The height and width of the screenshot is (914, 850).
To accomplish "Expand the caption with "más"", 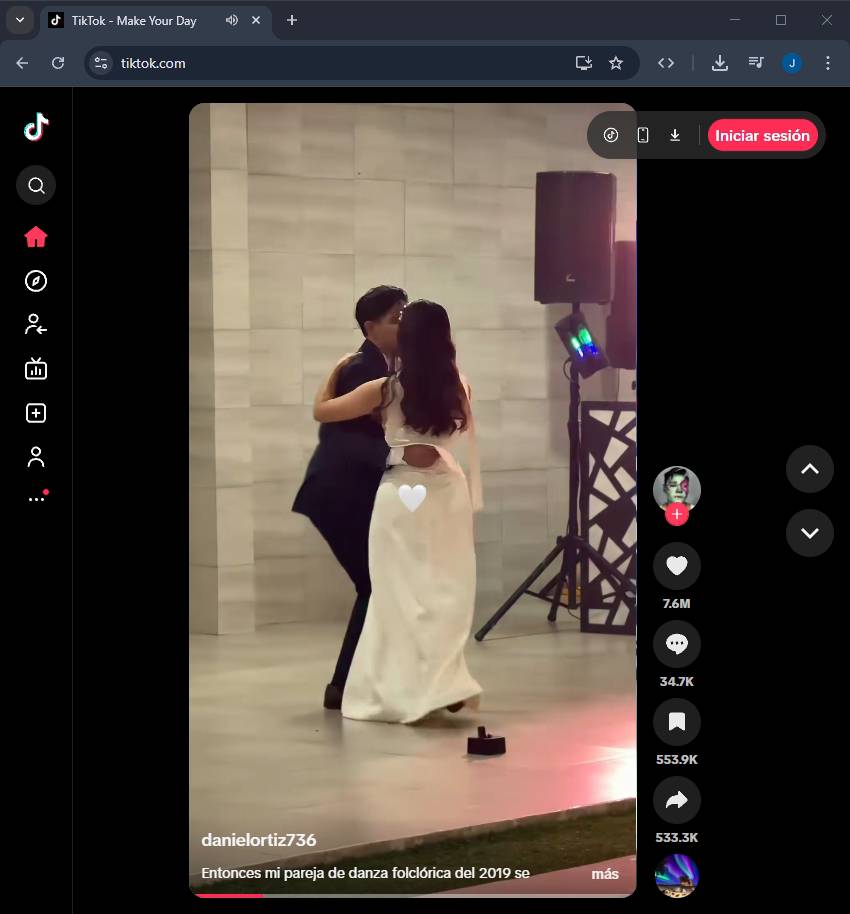I will [604, 874].
